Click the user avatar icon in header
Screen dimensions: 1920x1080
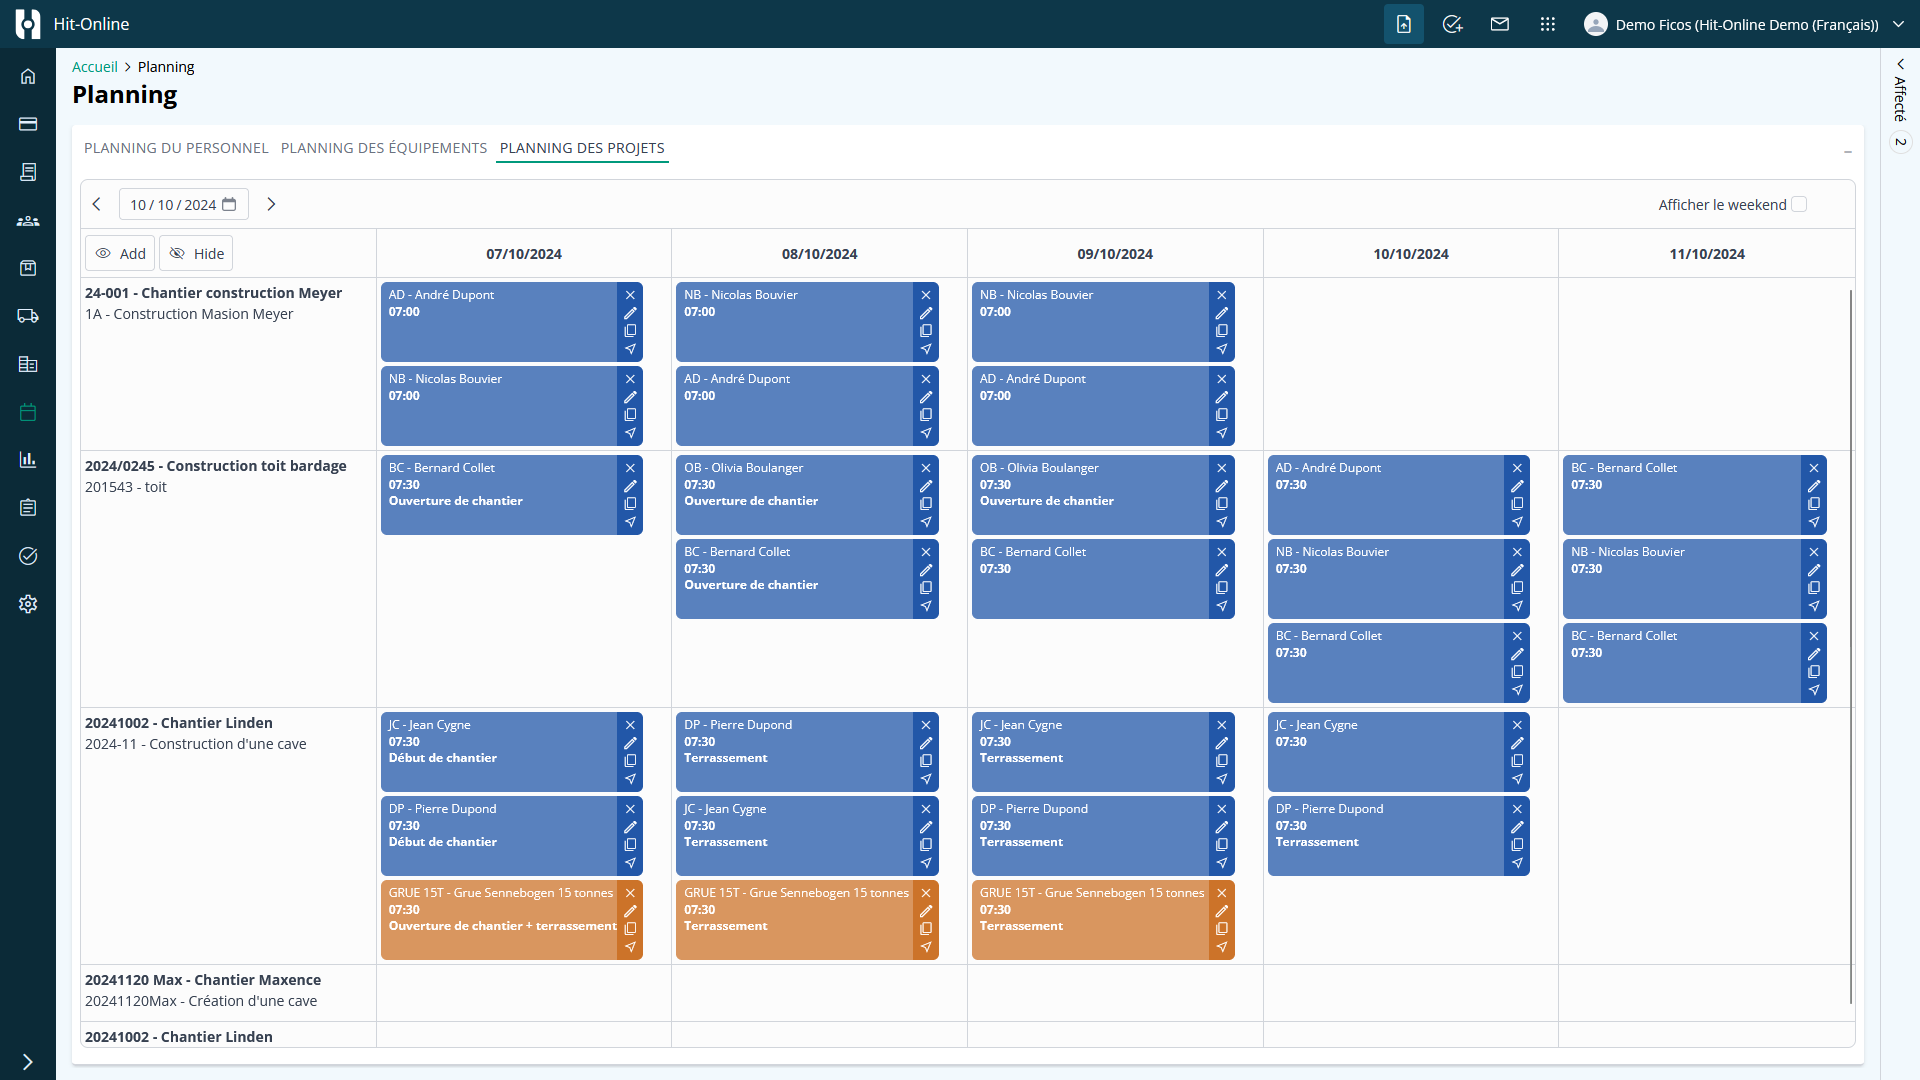[x=1596, y=24]
